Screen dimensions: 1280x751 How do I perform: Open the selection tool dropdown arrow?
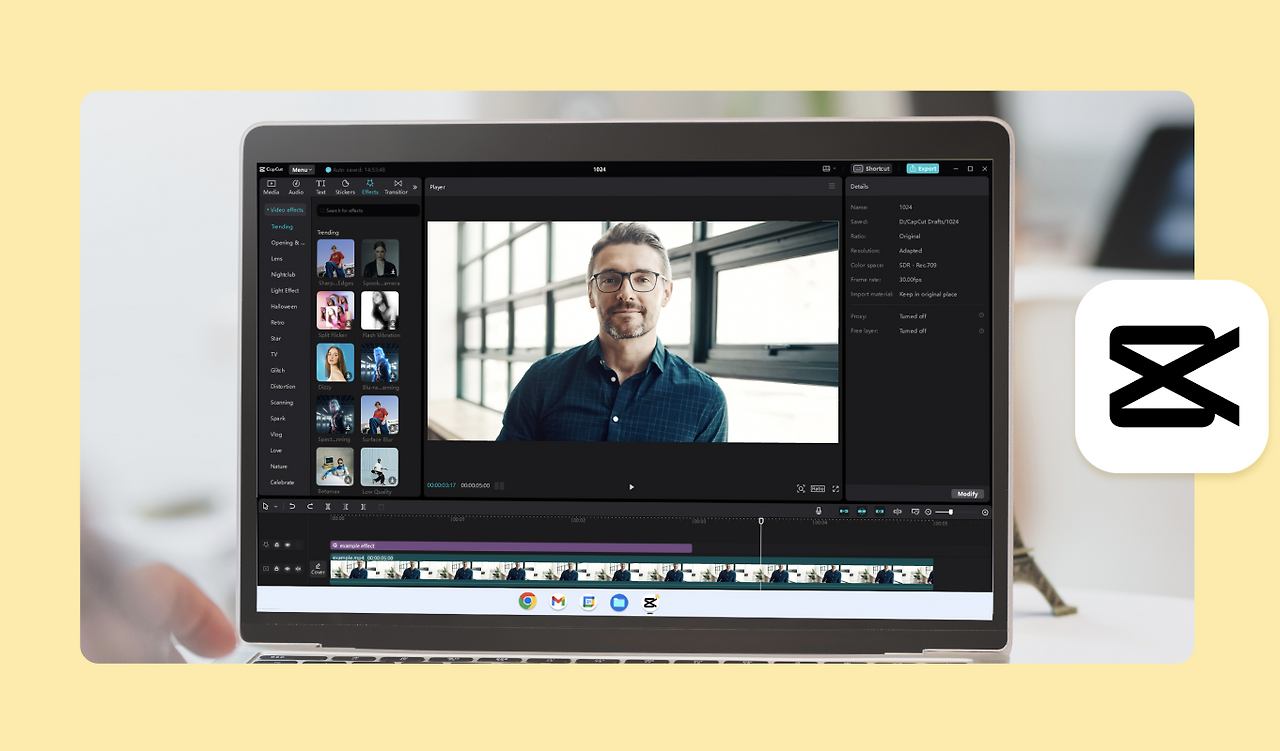point(275,507)
